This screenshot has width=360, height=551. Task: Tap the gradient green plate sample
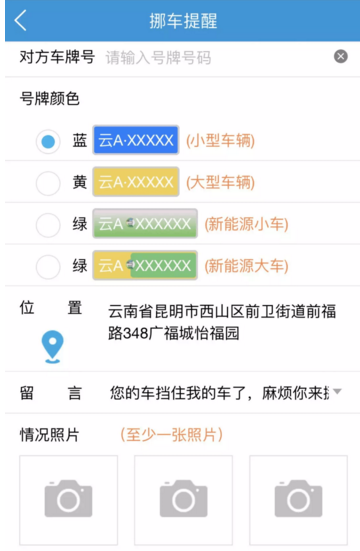(145, 223)
